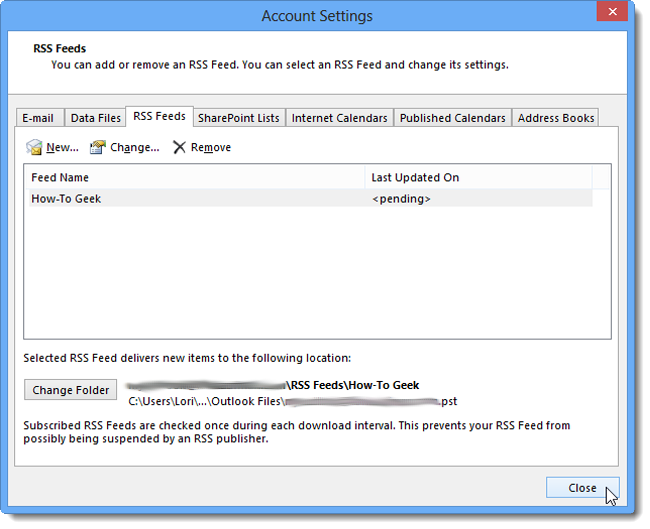Select the How-To Geek feed row
Screen dimensions: 650x529
(x=310, y=199)
